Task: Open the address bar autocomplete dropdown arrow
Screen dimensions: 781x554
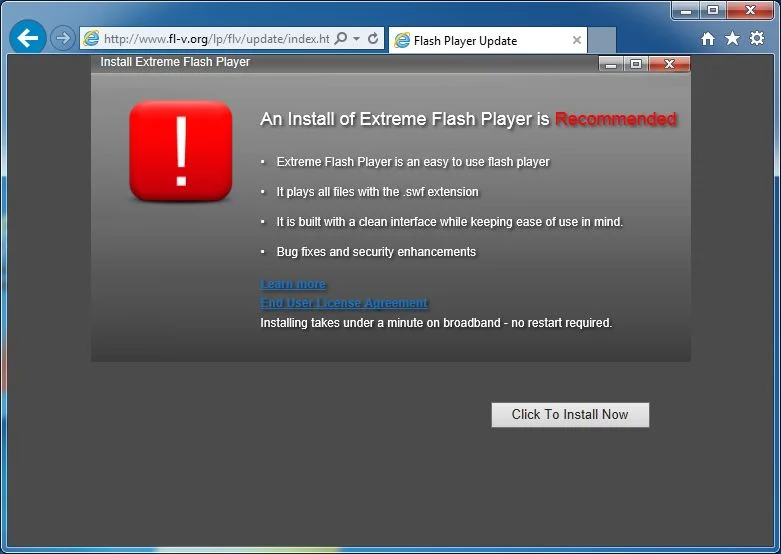Action: 356,38
